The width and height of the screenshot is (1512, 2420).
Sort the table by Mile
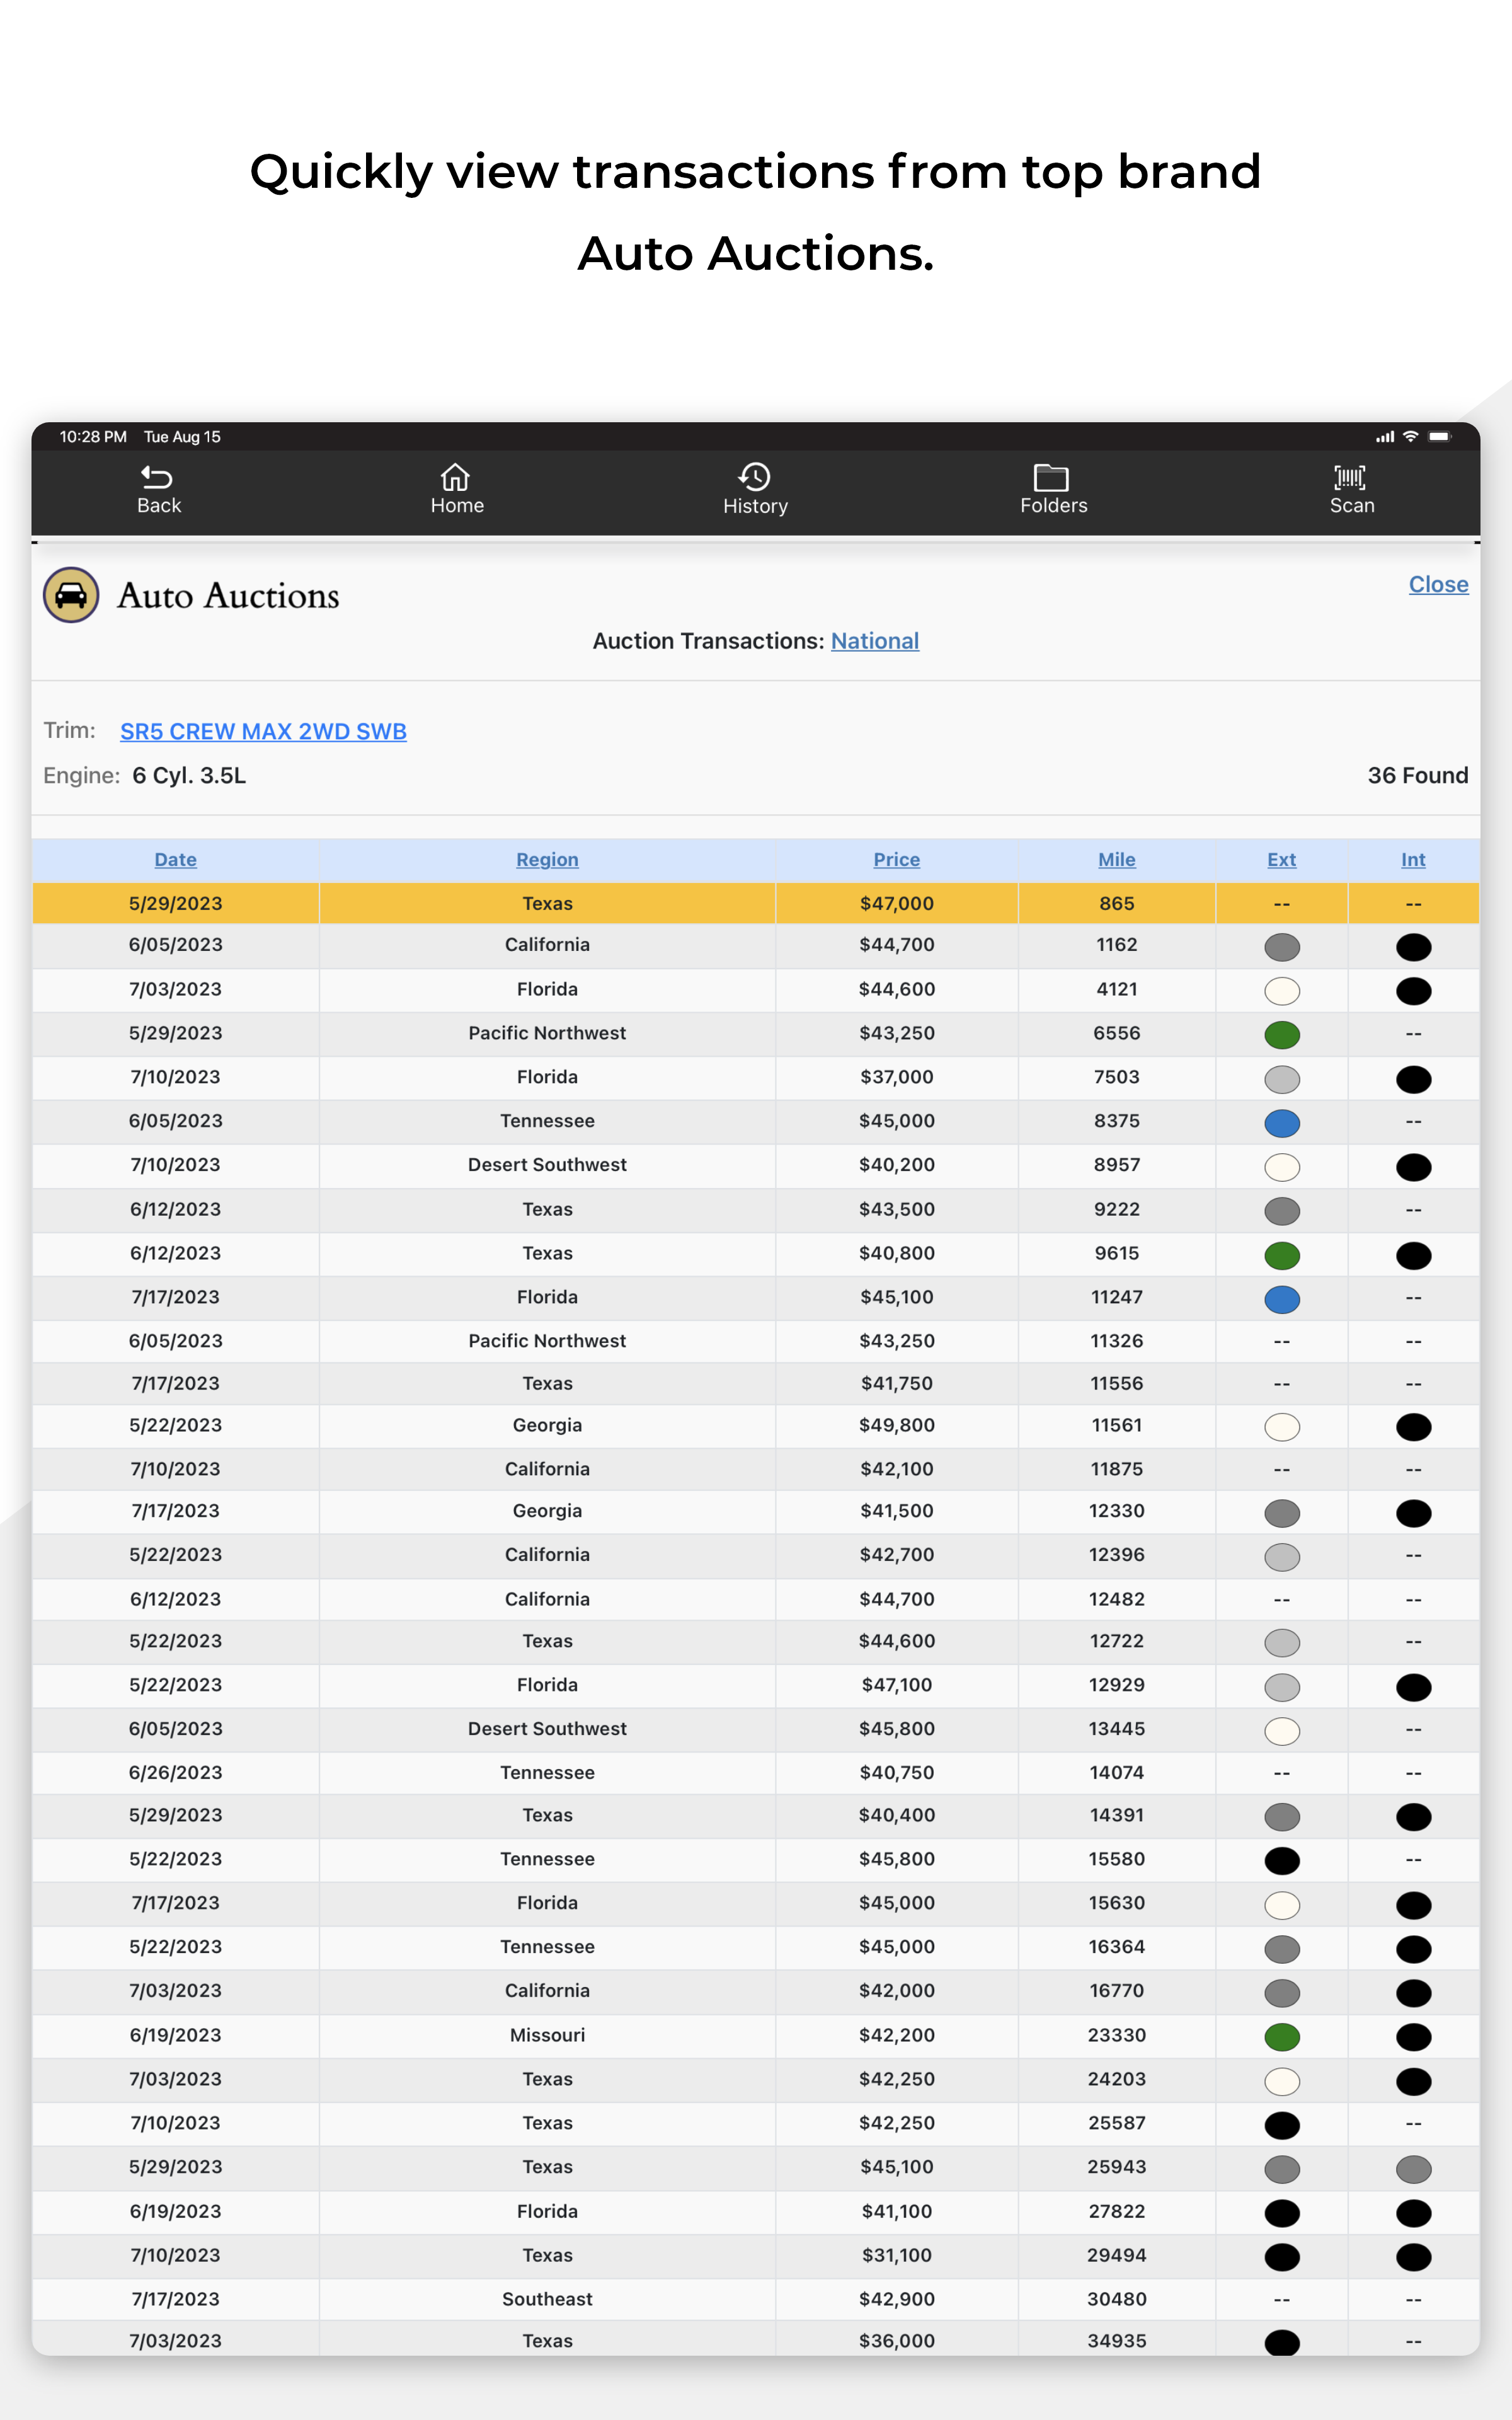tap(1117, 860)
